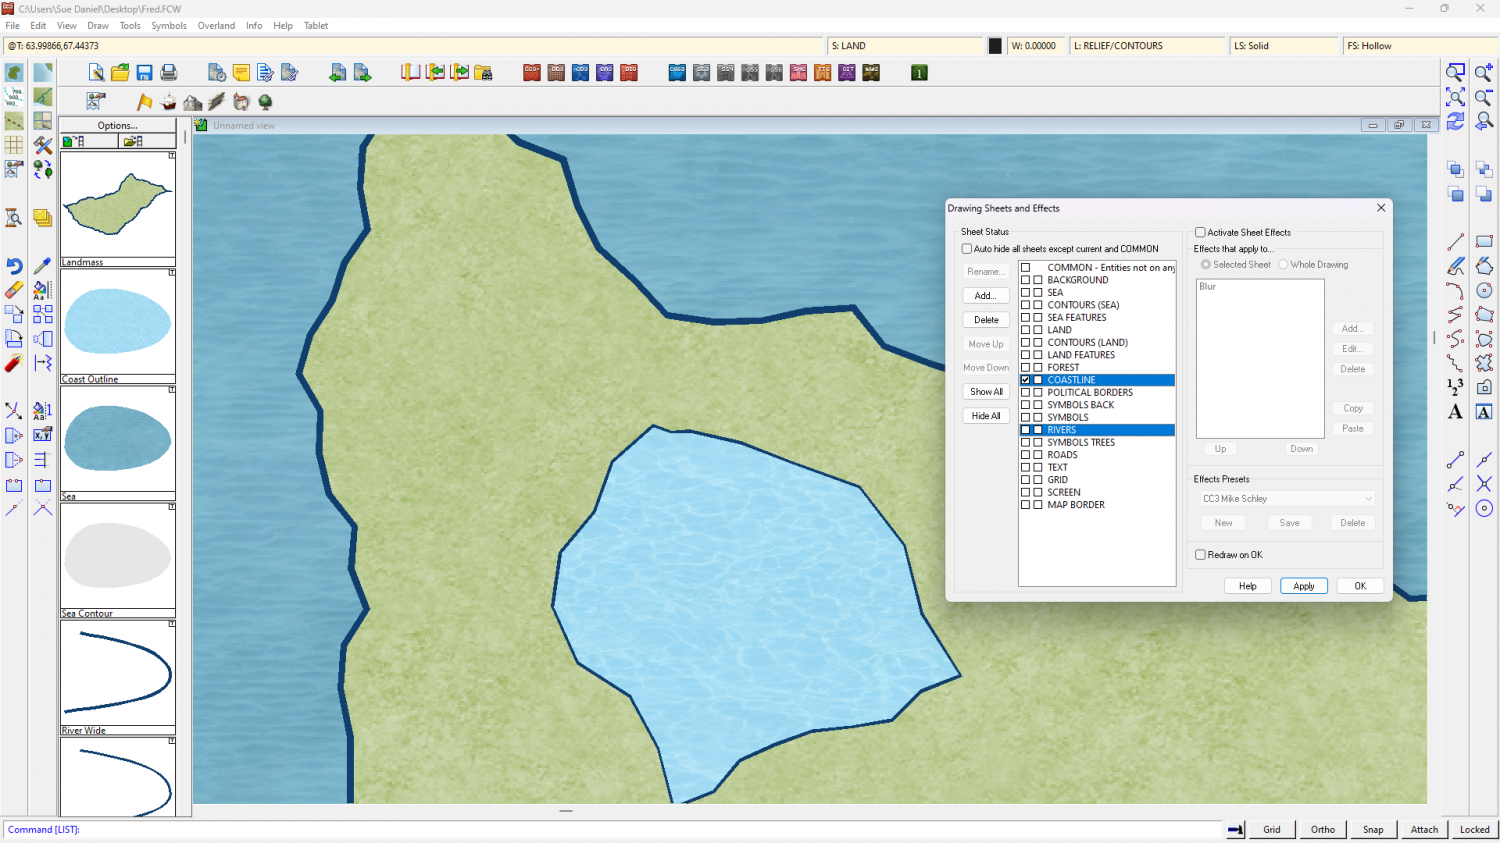Click the New drawing icon in toolbar
The height and width of the screenshot is (843, 1500).
tap(96, 73)
